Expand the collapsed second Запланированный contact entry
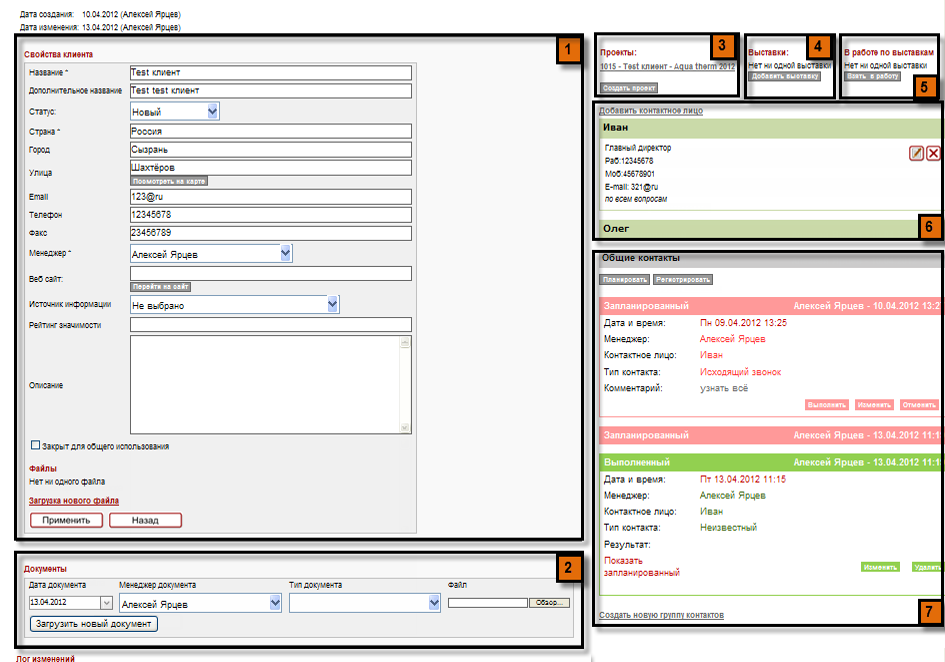The height and width of the screenshot is (662, 945). click(x=768, y=435)
